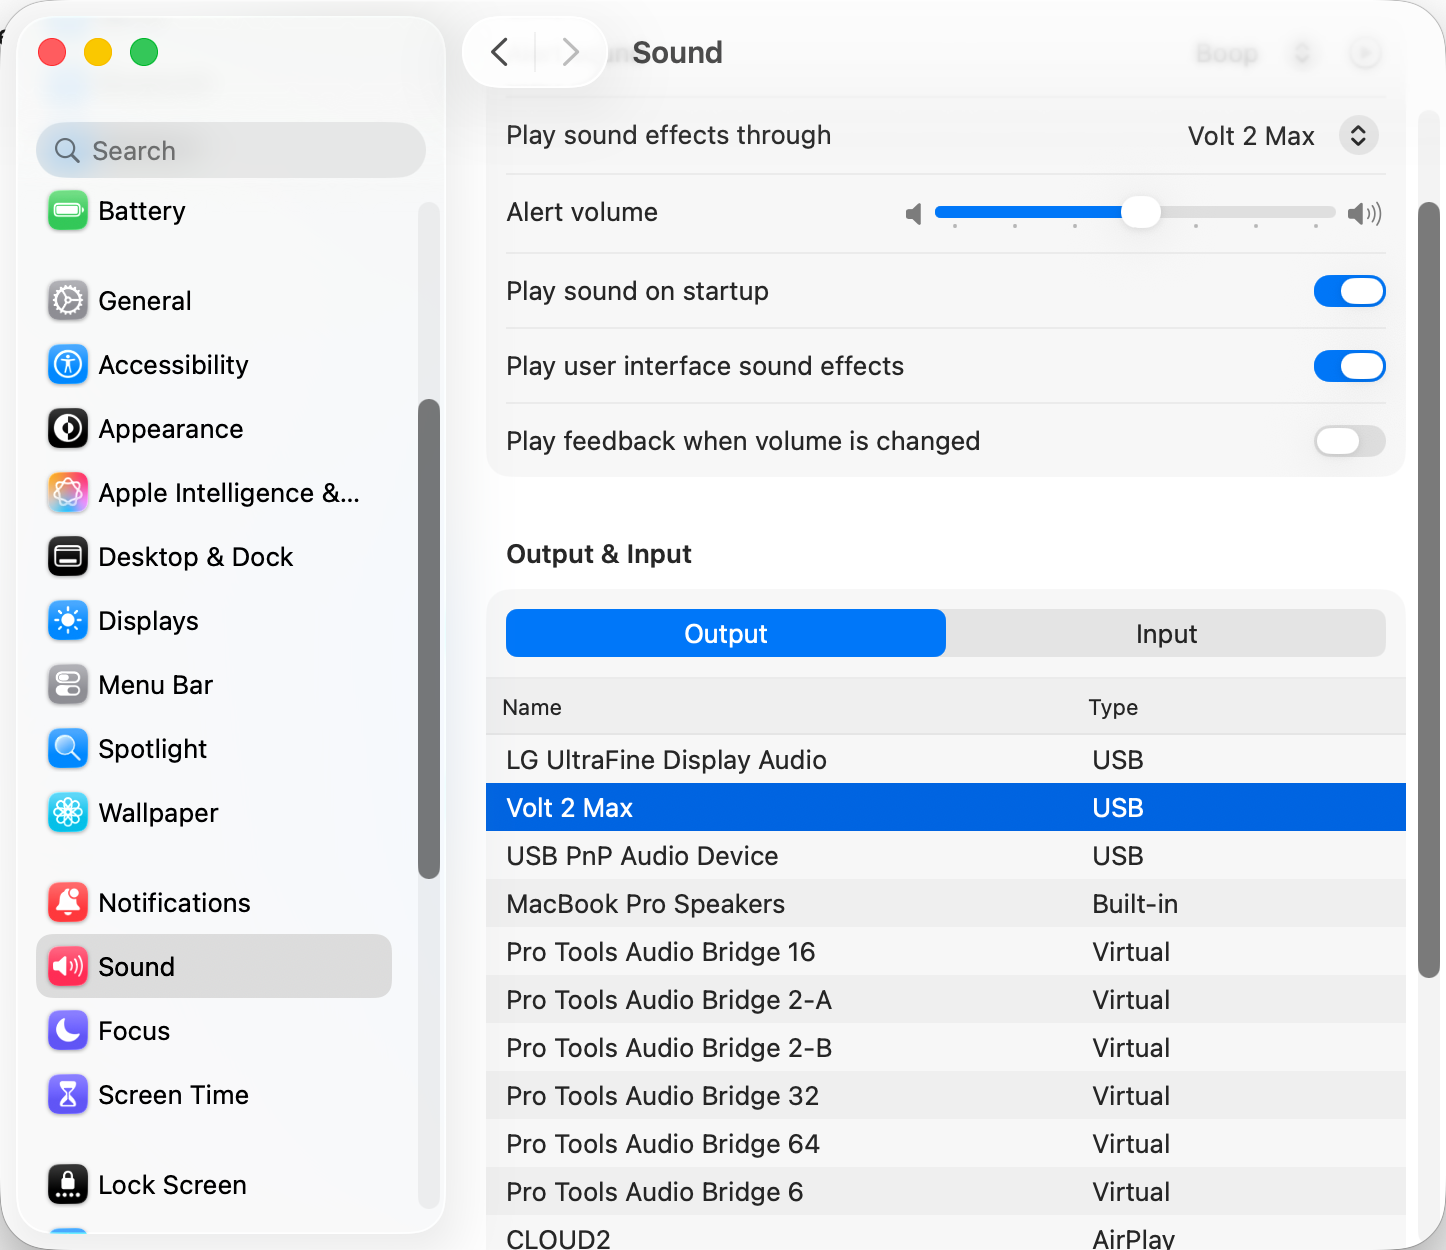This screenshot has height=1250, width=1446.
Task: Open the Displays icon
Action: point(68,621)
